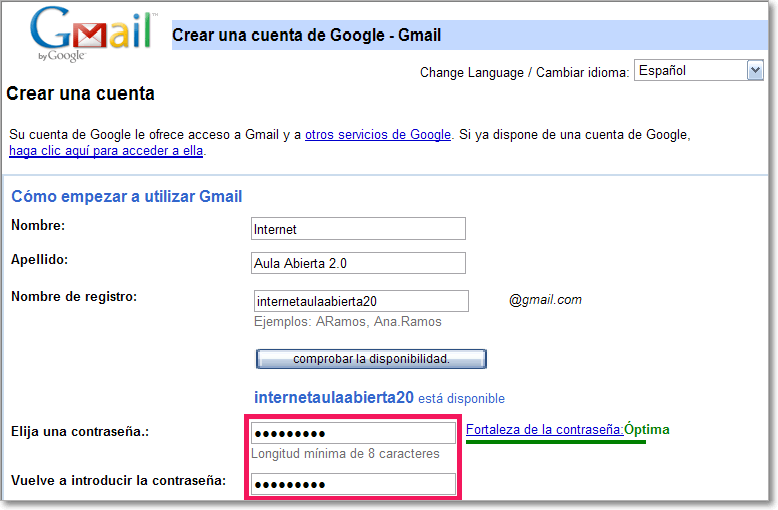Open 'otros servicios de Google' link
Screen dimensions: 778x510
point(378,134)
